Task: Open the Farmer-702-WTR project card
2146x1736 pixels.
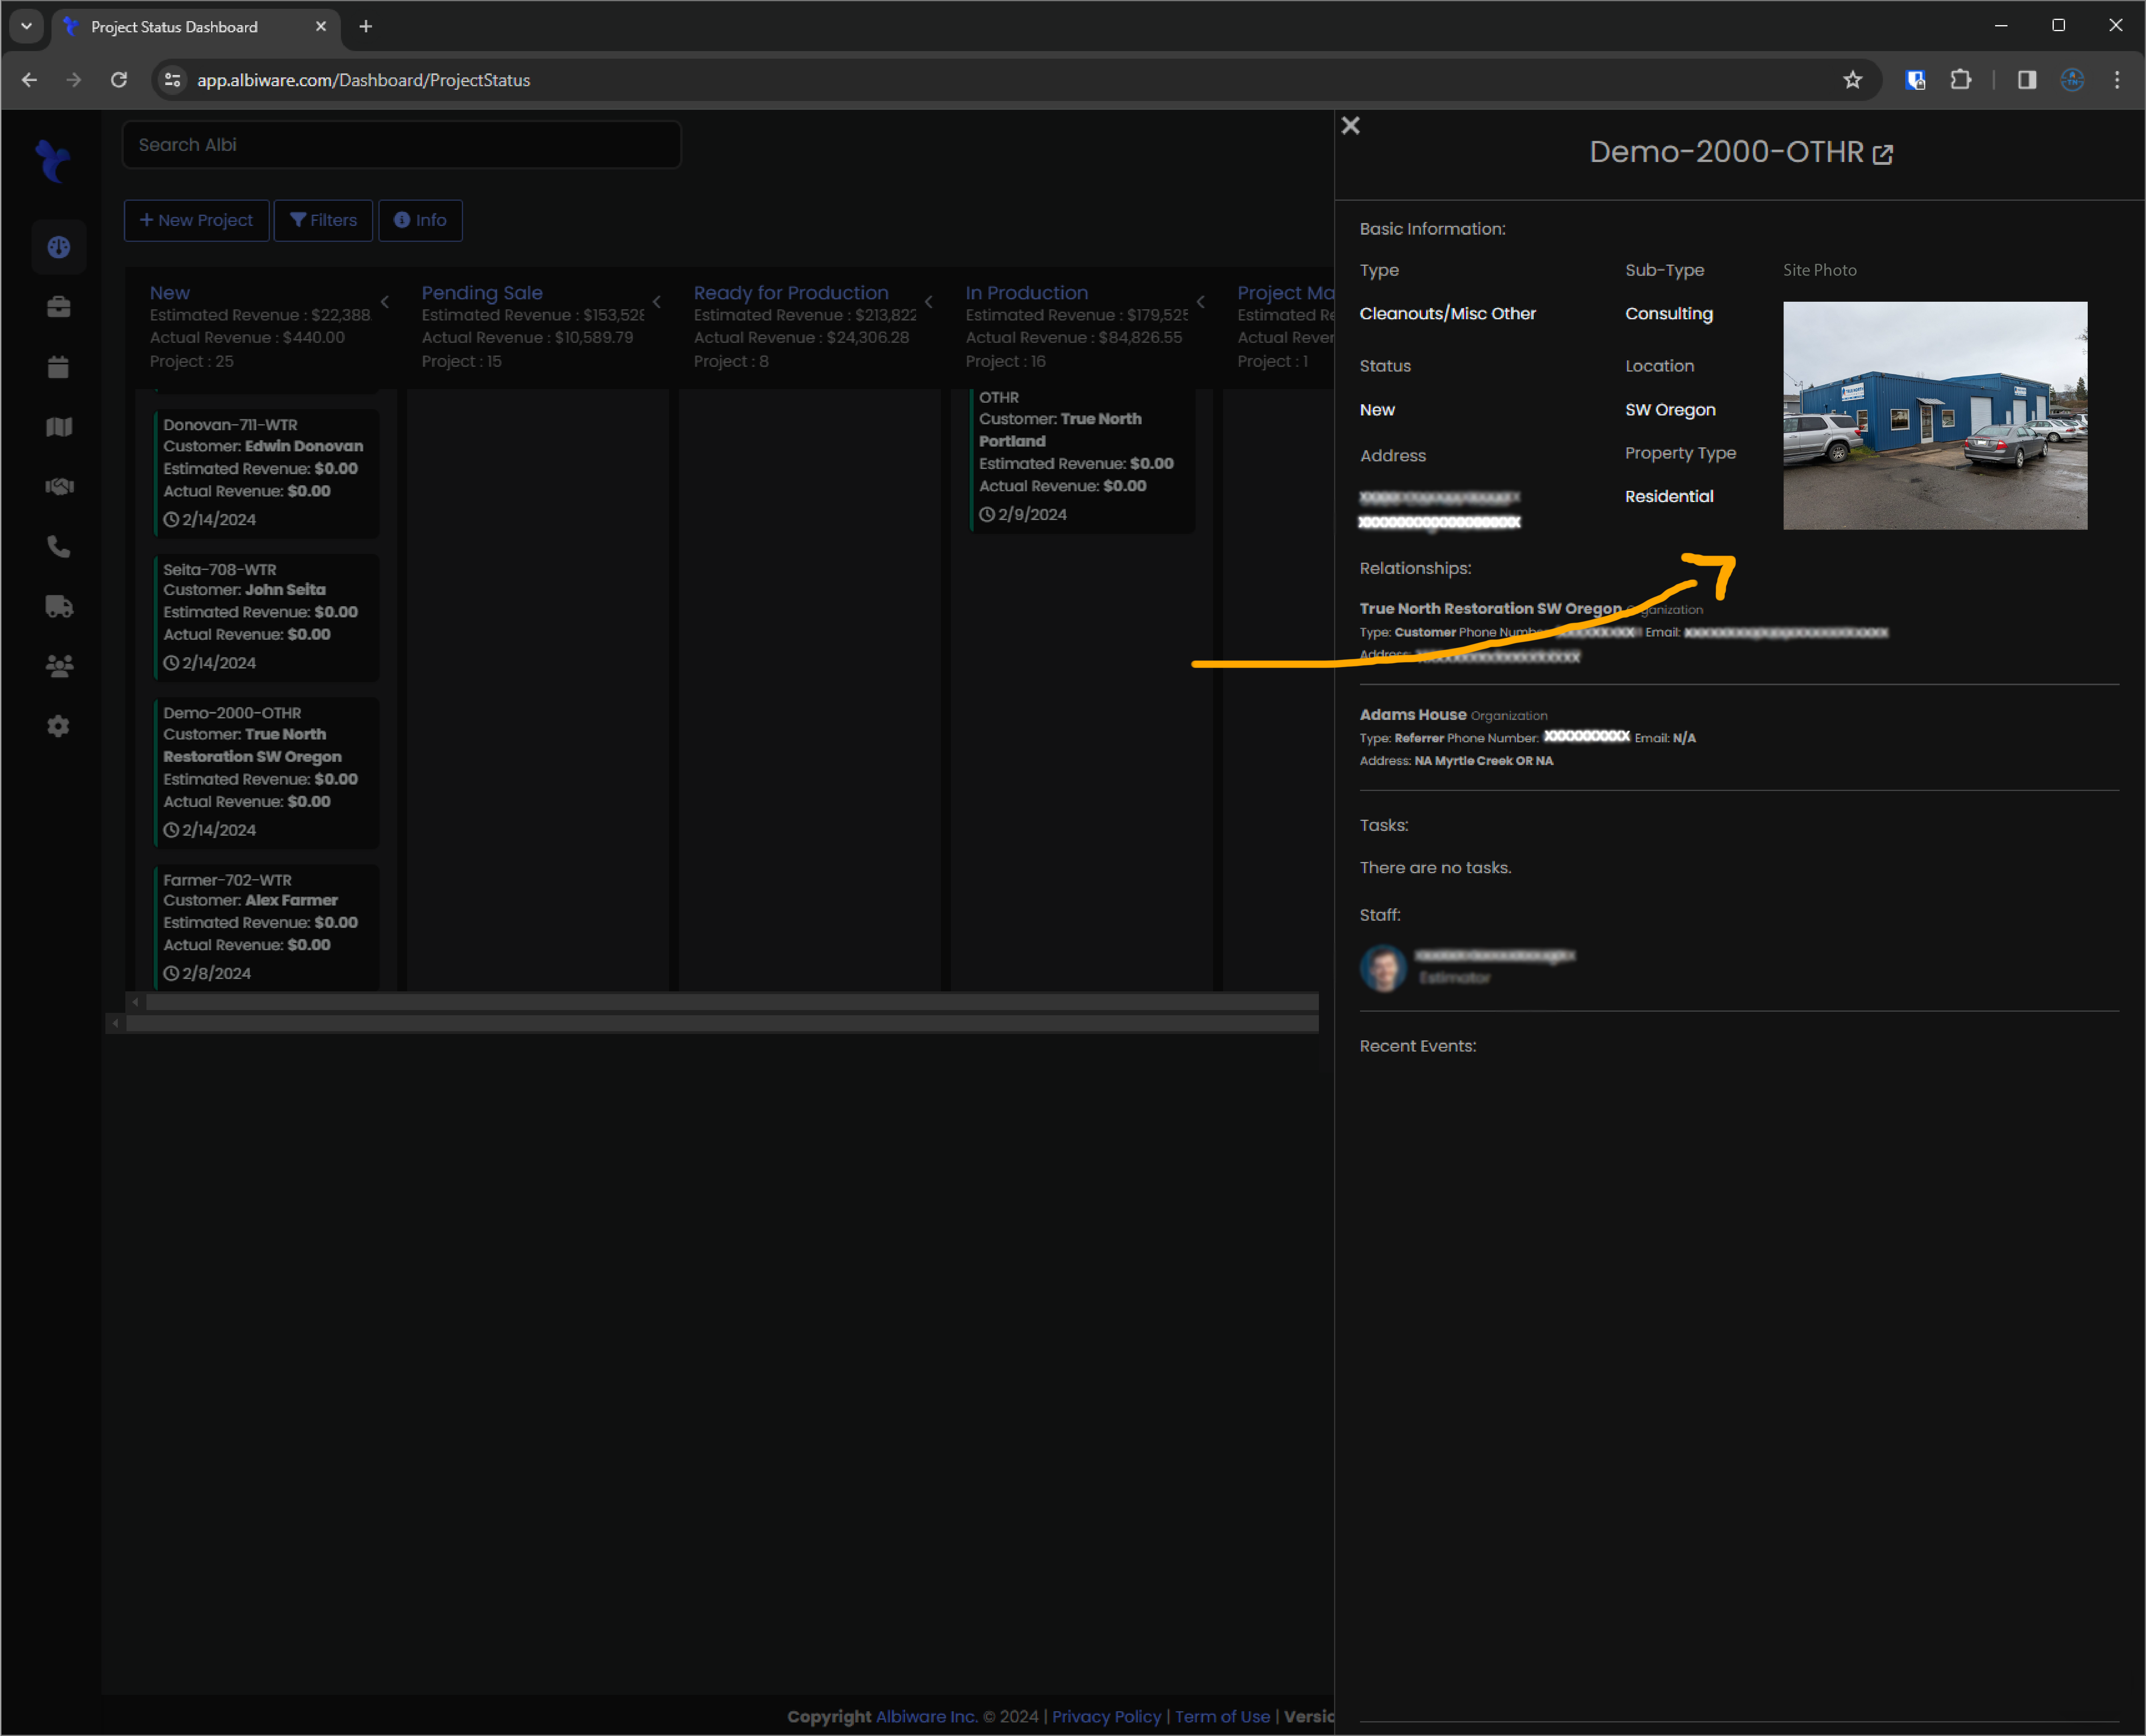Action: point(266,927)
